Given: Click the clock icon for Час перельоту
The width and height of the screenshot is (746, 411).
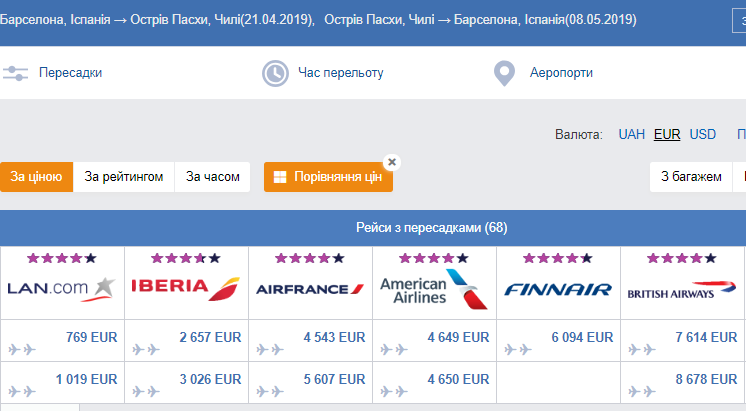Looking at the screenshot, I should tap(275, 73).
